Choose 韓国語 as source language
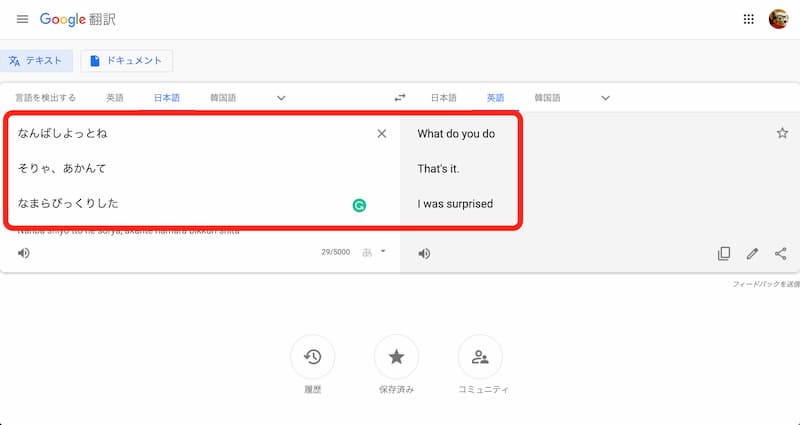This screenshot has height=425, width=800. (223, 97)
